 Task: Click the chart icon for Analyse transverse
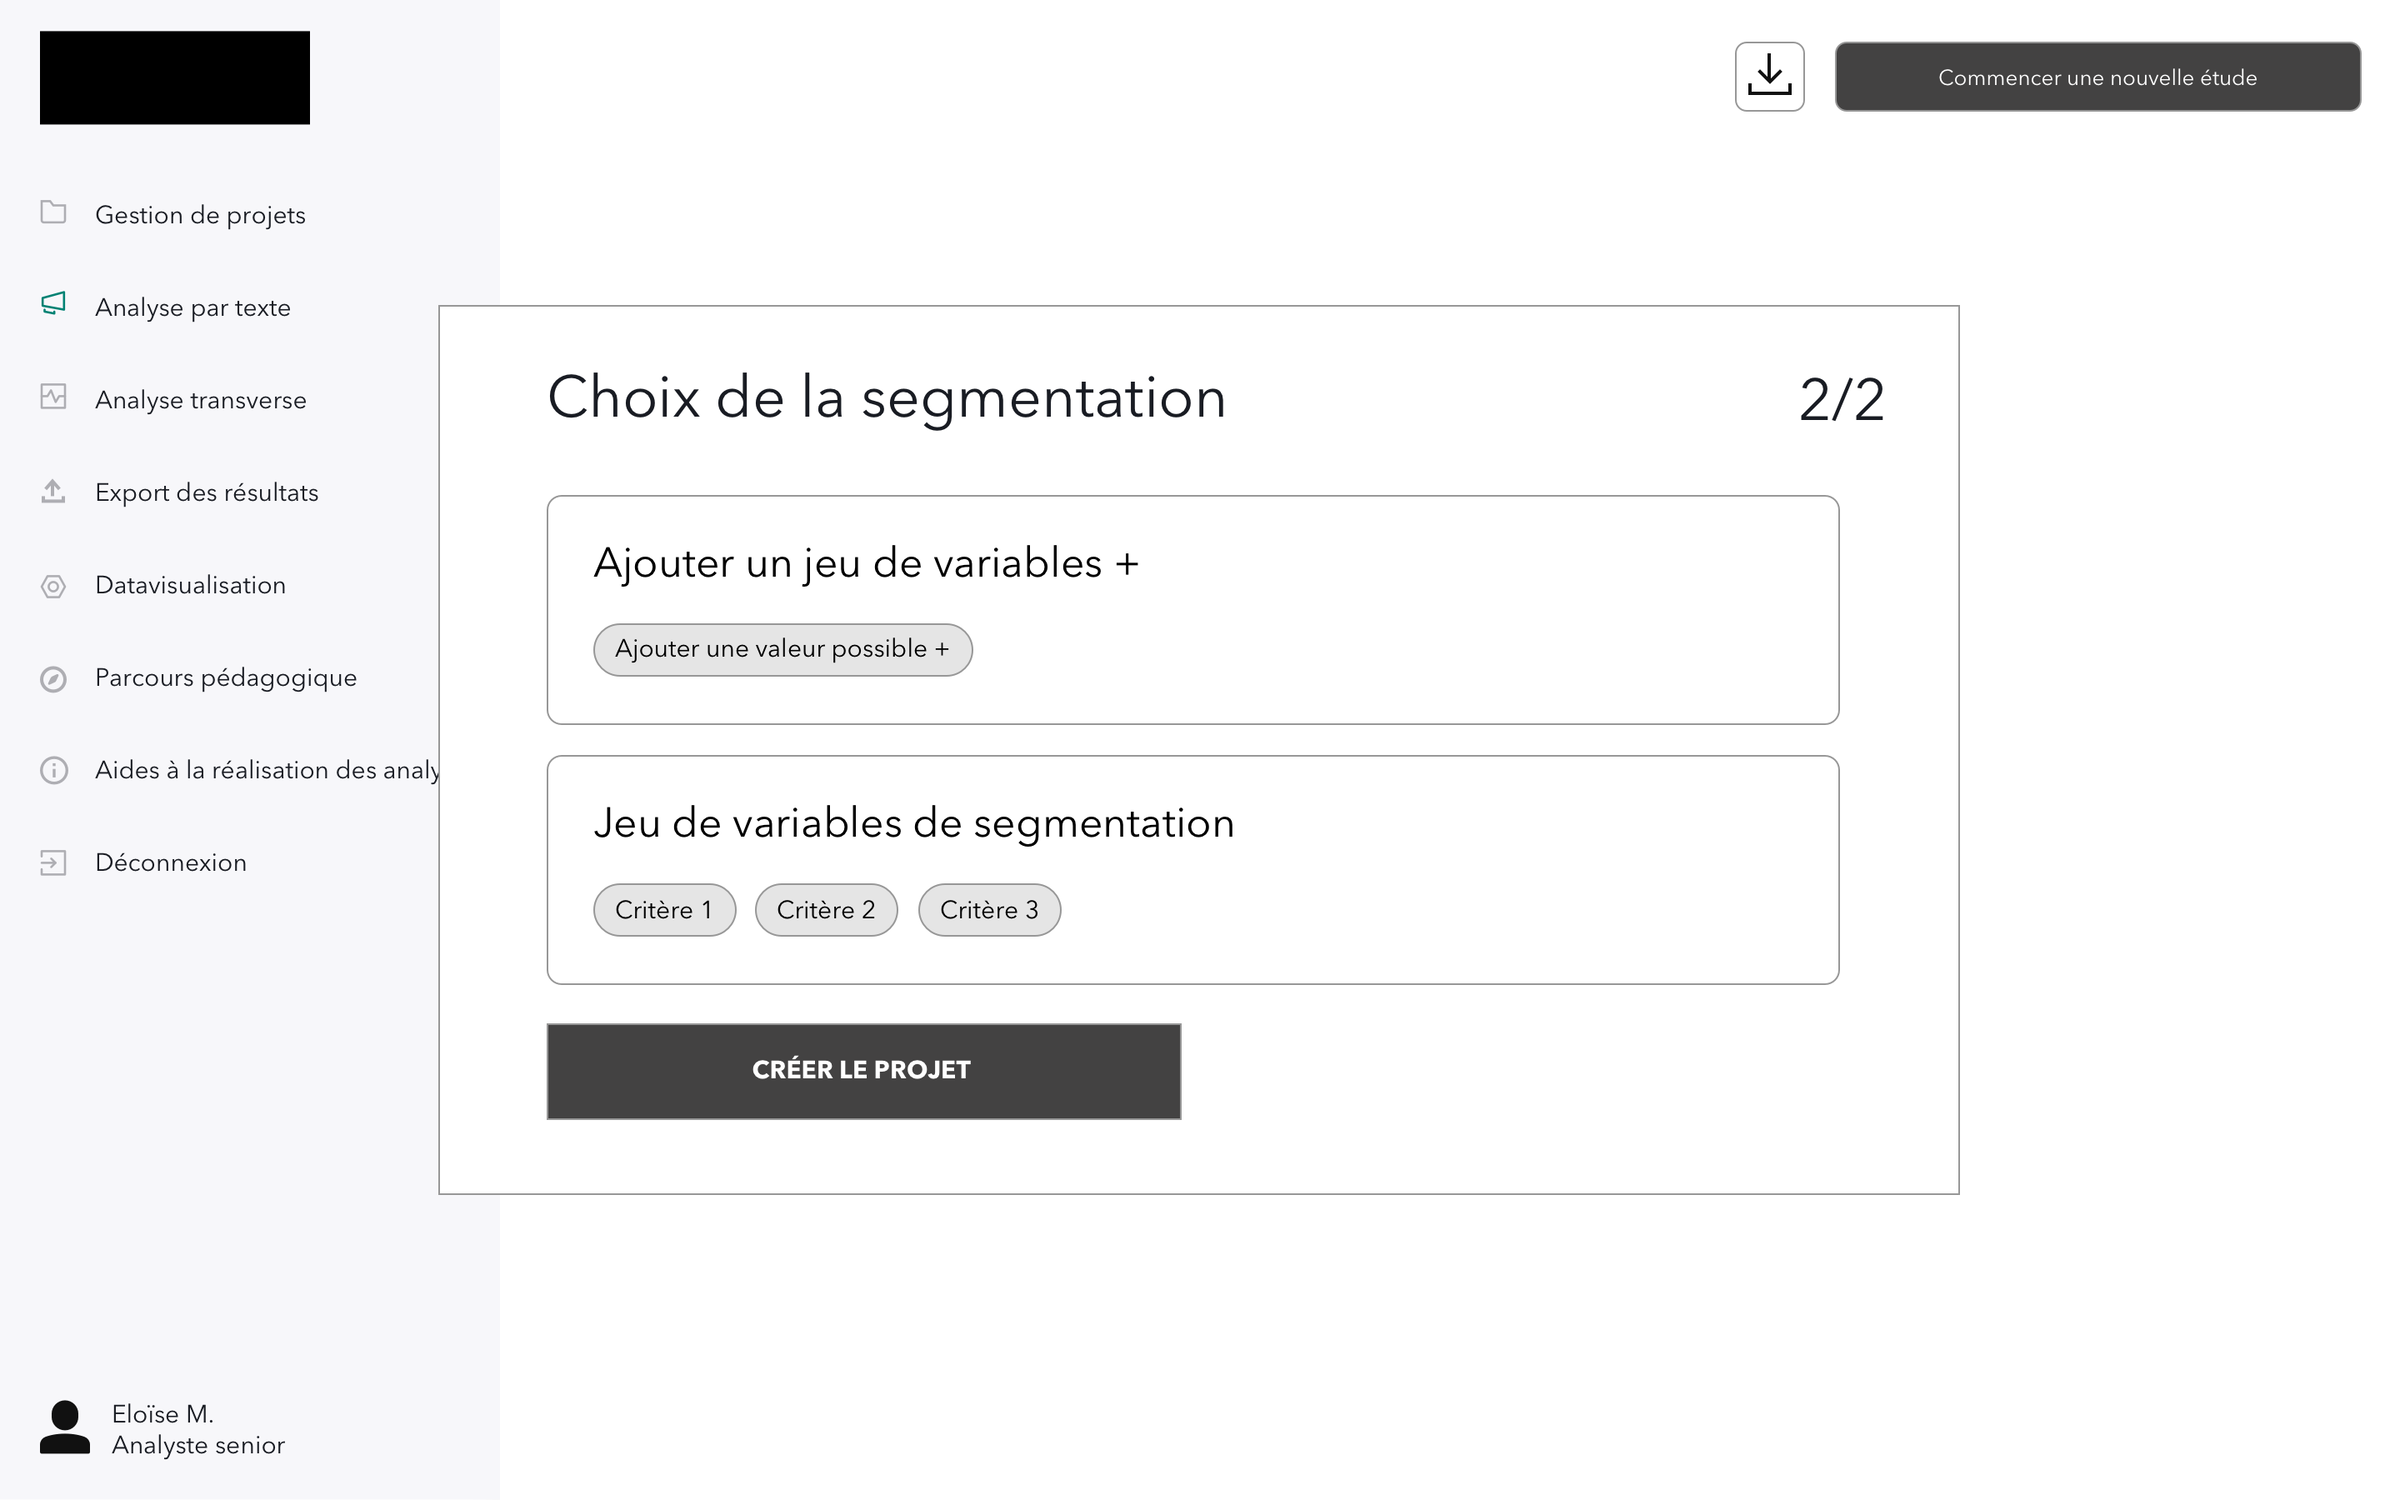(x=53, y=397)
